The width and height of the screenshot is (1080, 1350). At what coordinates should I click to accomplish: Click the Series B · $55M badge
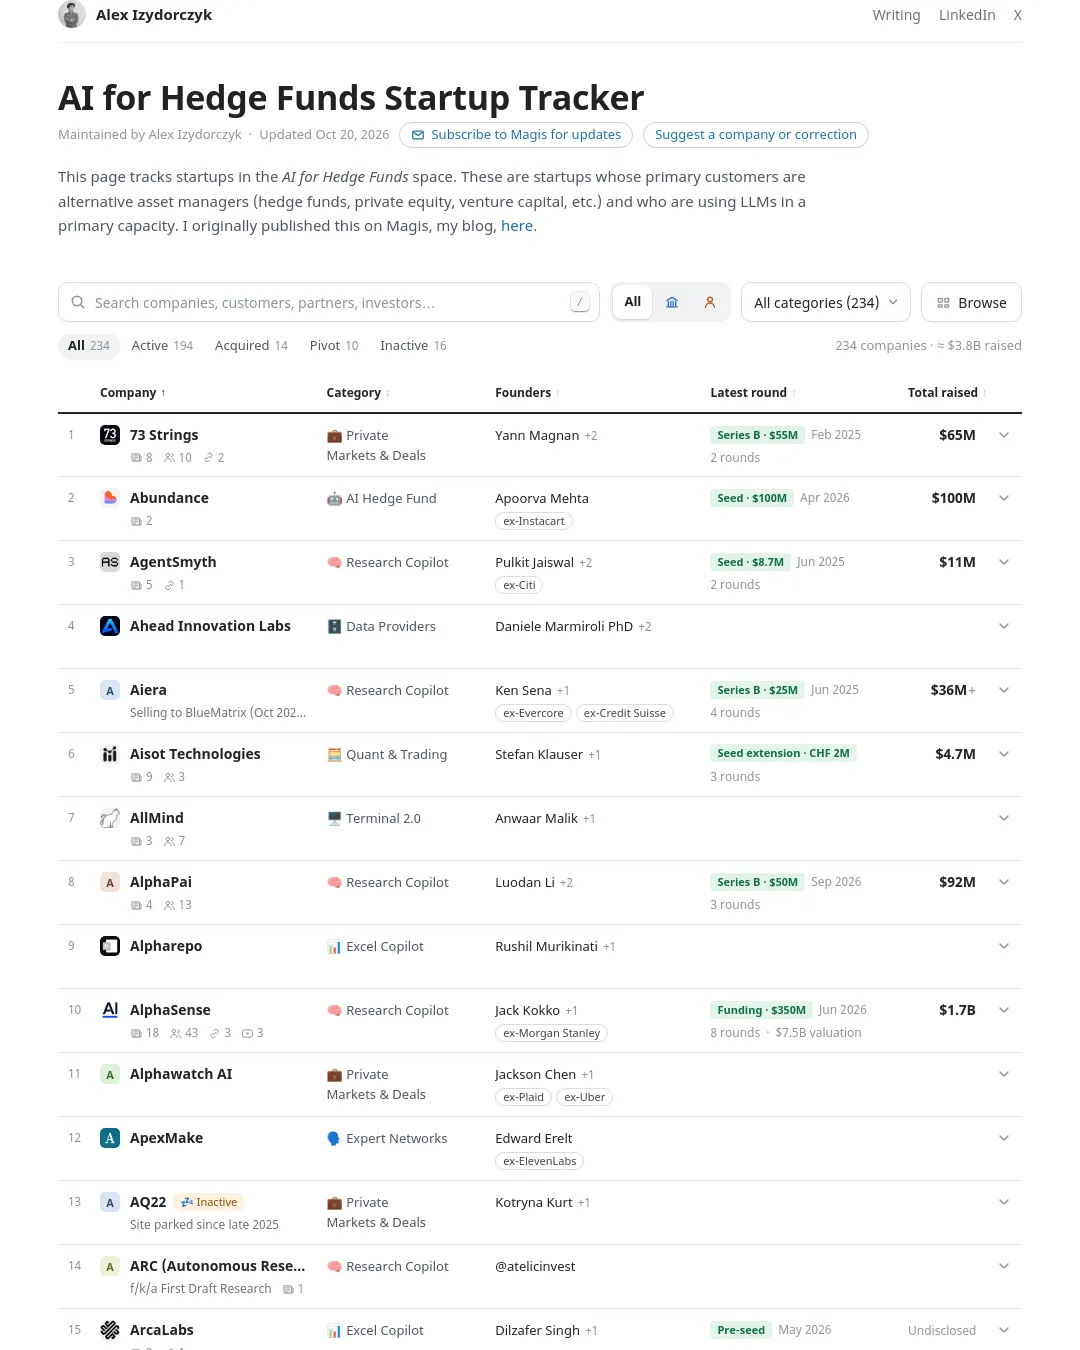coord(757,435)
